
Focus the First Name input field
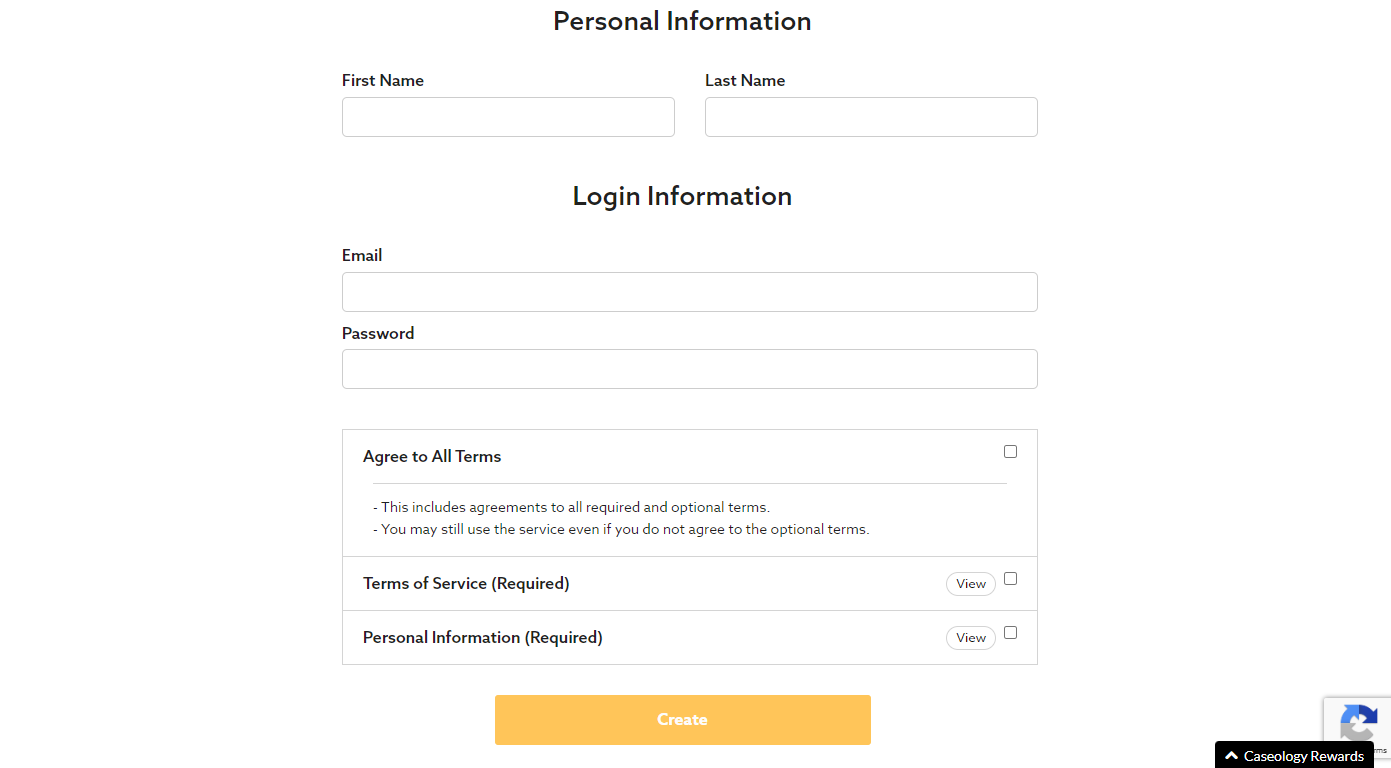point(508,117)
